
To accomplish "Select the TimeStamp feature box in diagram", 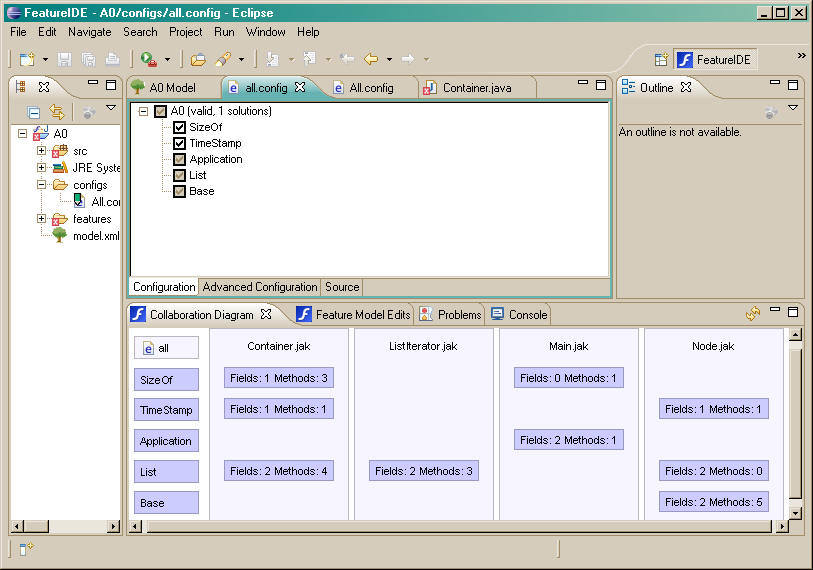I will tap(166, 410).
